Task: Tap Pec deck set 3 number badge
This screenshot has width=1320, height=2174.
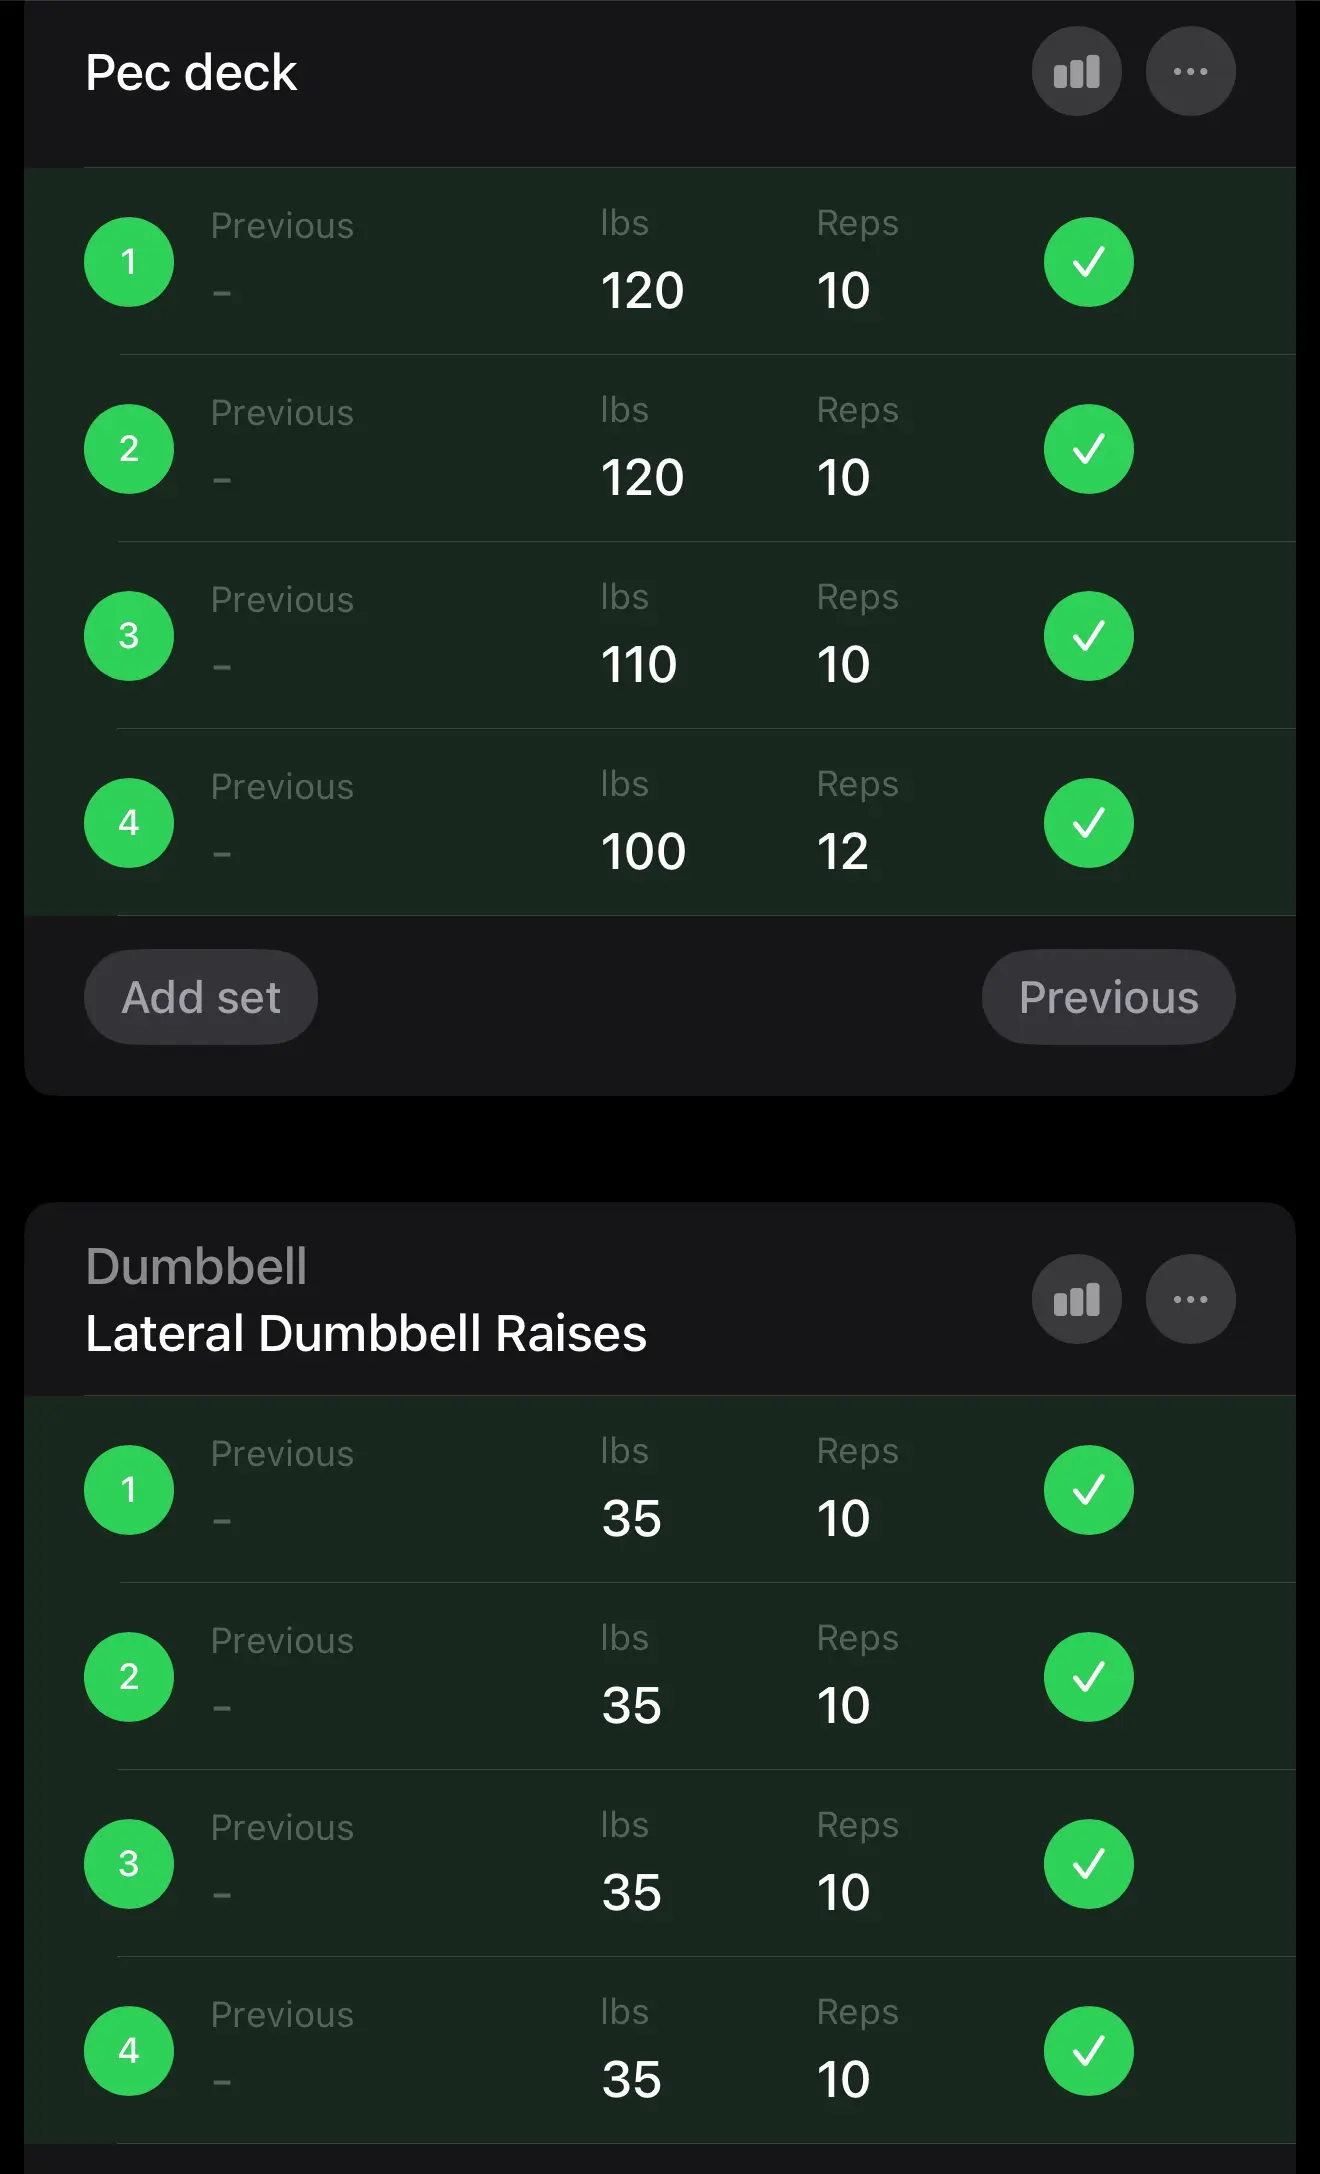Action: [129, 636]
